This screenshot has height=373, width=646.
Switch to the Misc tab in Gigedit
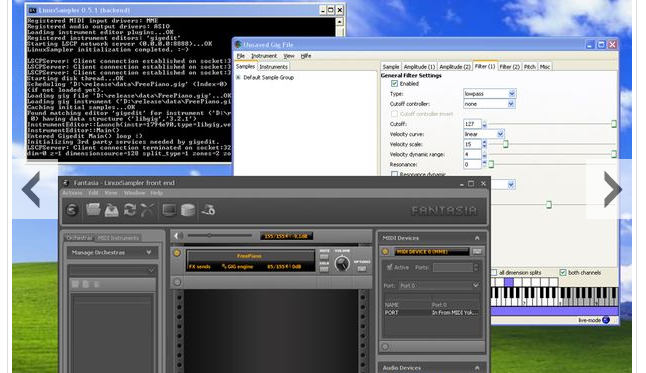(545, 66)
